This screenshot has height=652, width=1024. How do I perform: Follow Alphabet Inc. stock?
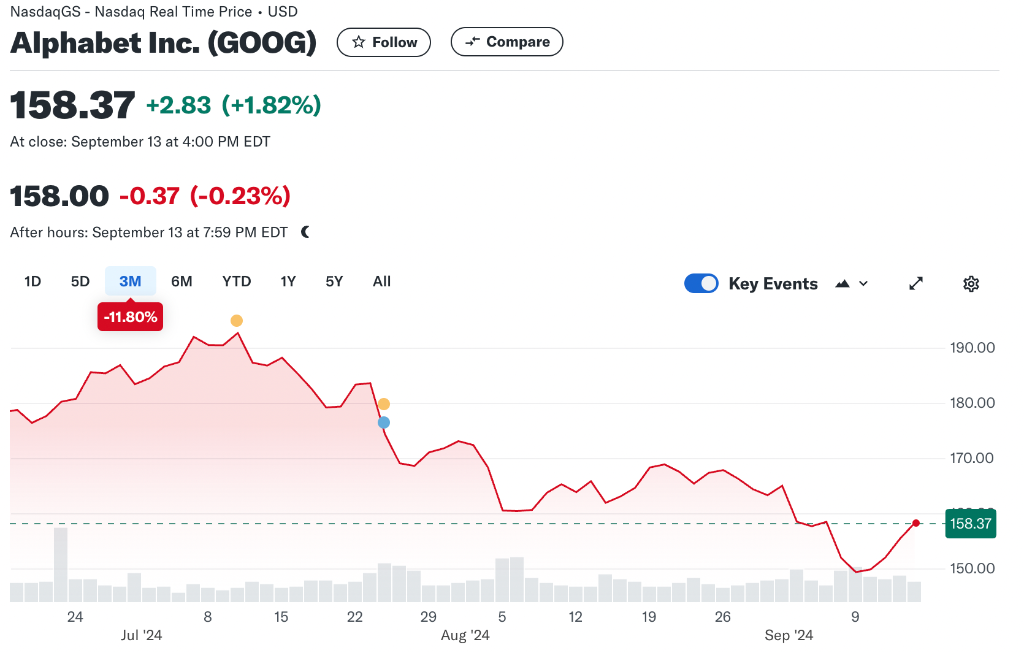384,42
